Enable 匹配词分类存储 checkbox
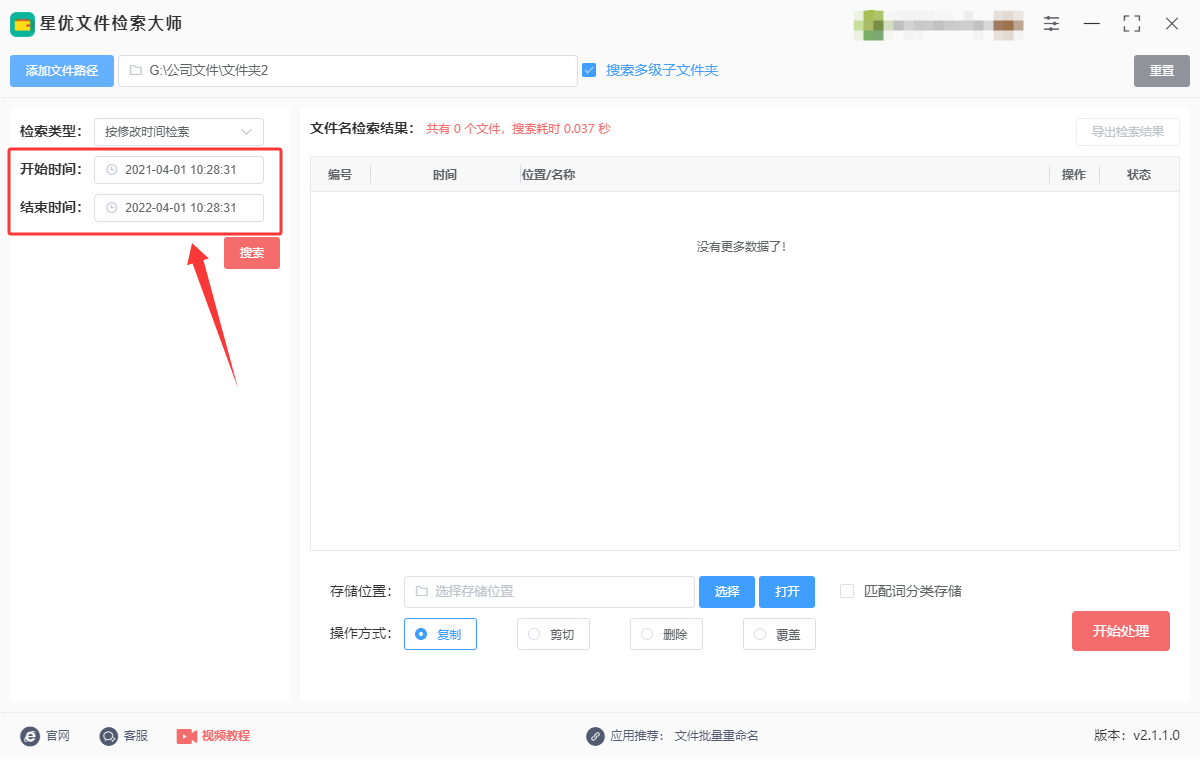This screenshot has height=760, width=1200. (x=847, y=591)
